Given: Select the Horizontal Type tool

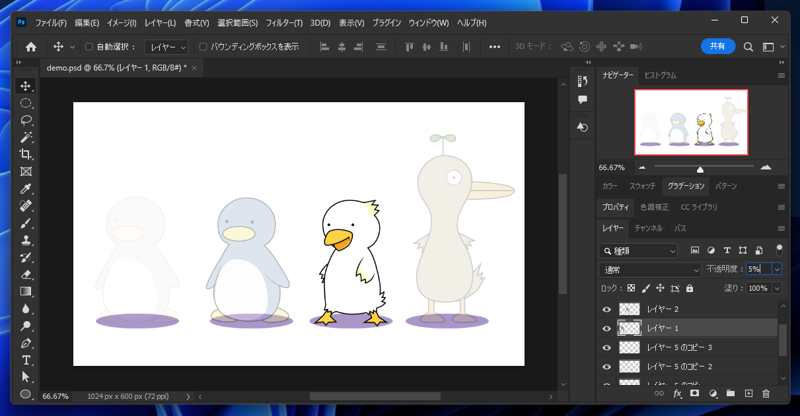Looking at the screenshot, I should pyautogui.click(x=26, y=360).
